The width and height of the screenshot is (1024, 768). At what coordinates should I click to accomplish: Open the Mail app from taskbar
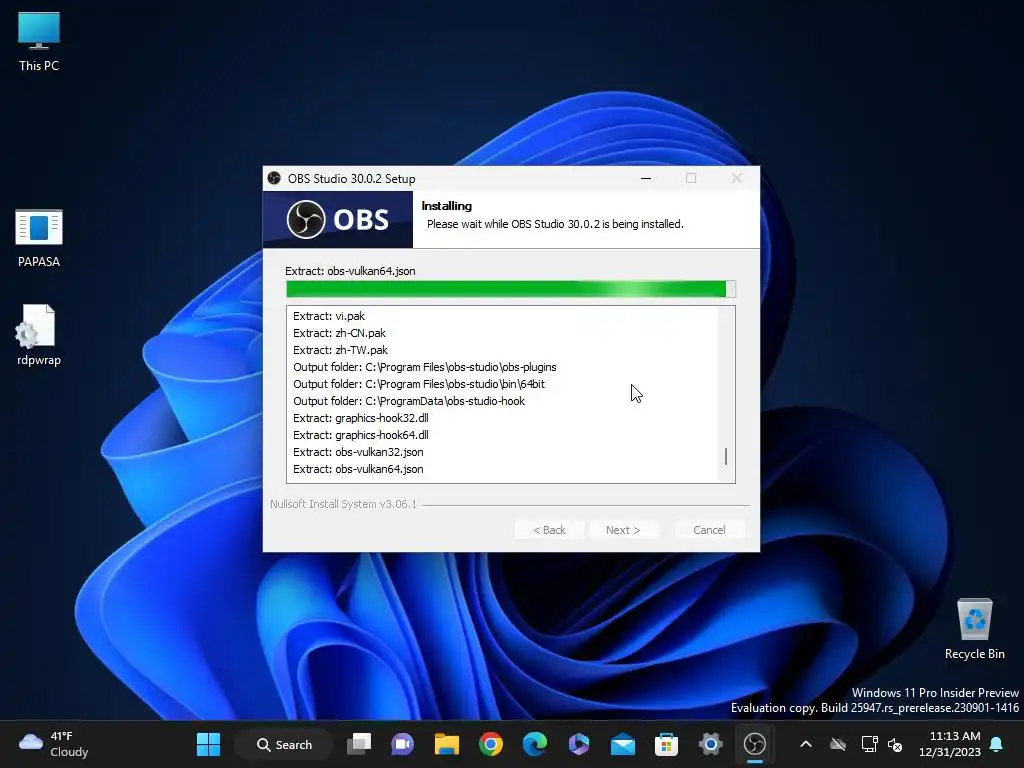(622, 744)
